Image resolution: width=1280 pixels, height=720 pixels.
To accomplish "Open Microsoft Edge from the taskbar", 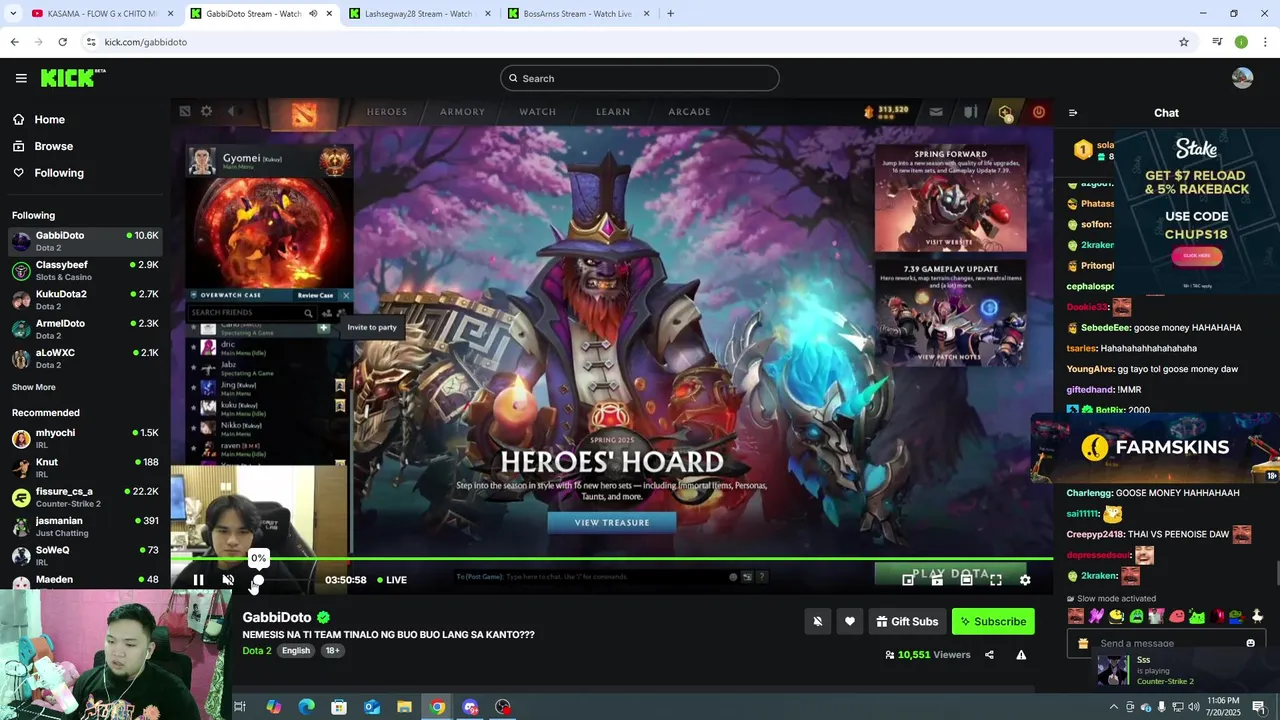I will pos(306,707).
